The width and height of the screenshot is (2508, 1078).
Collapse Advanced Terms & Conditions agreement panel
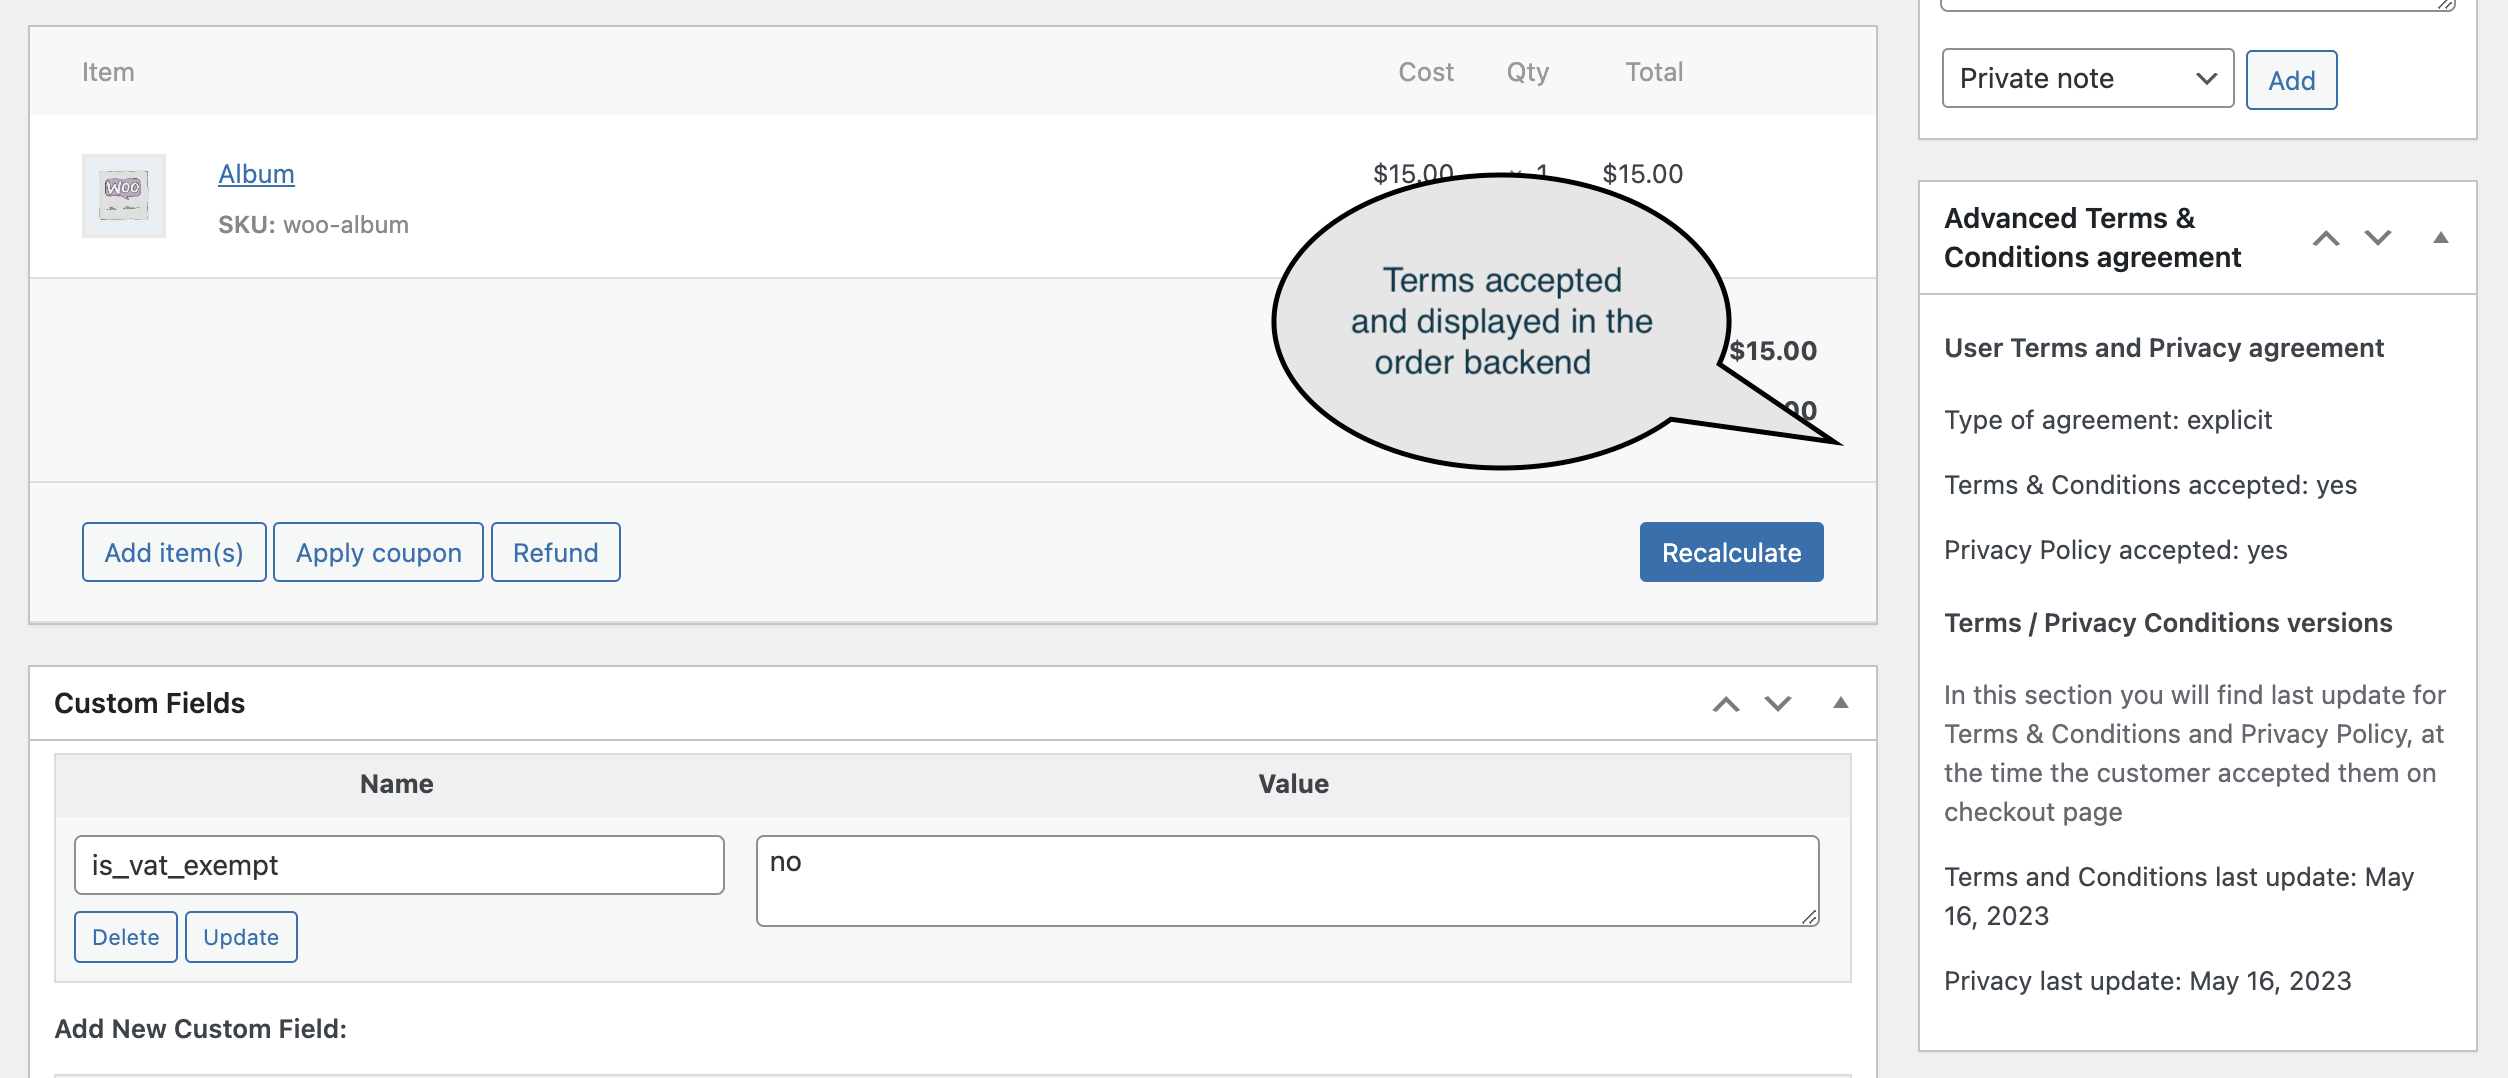pyautogui.click(x=2440, y=238)
